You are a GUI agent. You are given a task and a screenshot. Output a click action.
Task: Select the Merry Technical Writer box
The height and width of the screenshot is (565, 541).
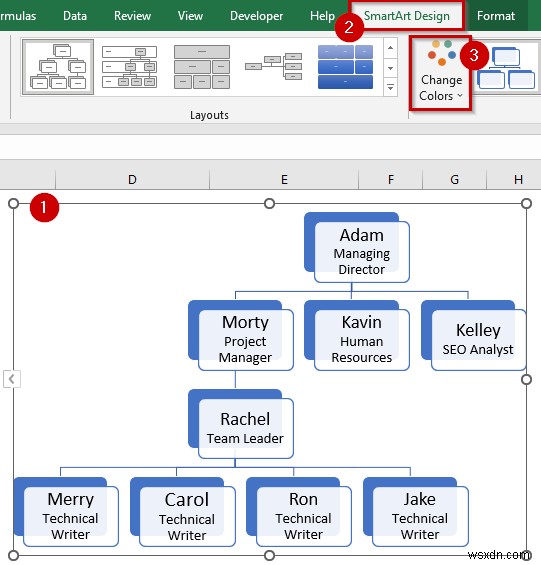tap(71, 516)
